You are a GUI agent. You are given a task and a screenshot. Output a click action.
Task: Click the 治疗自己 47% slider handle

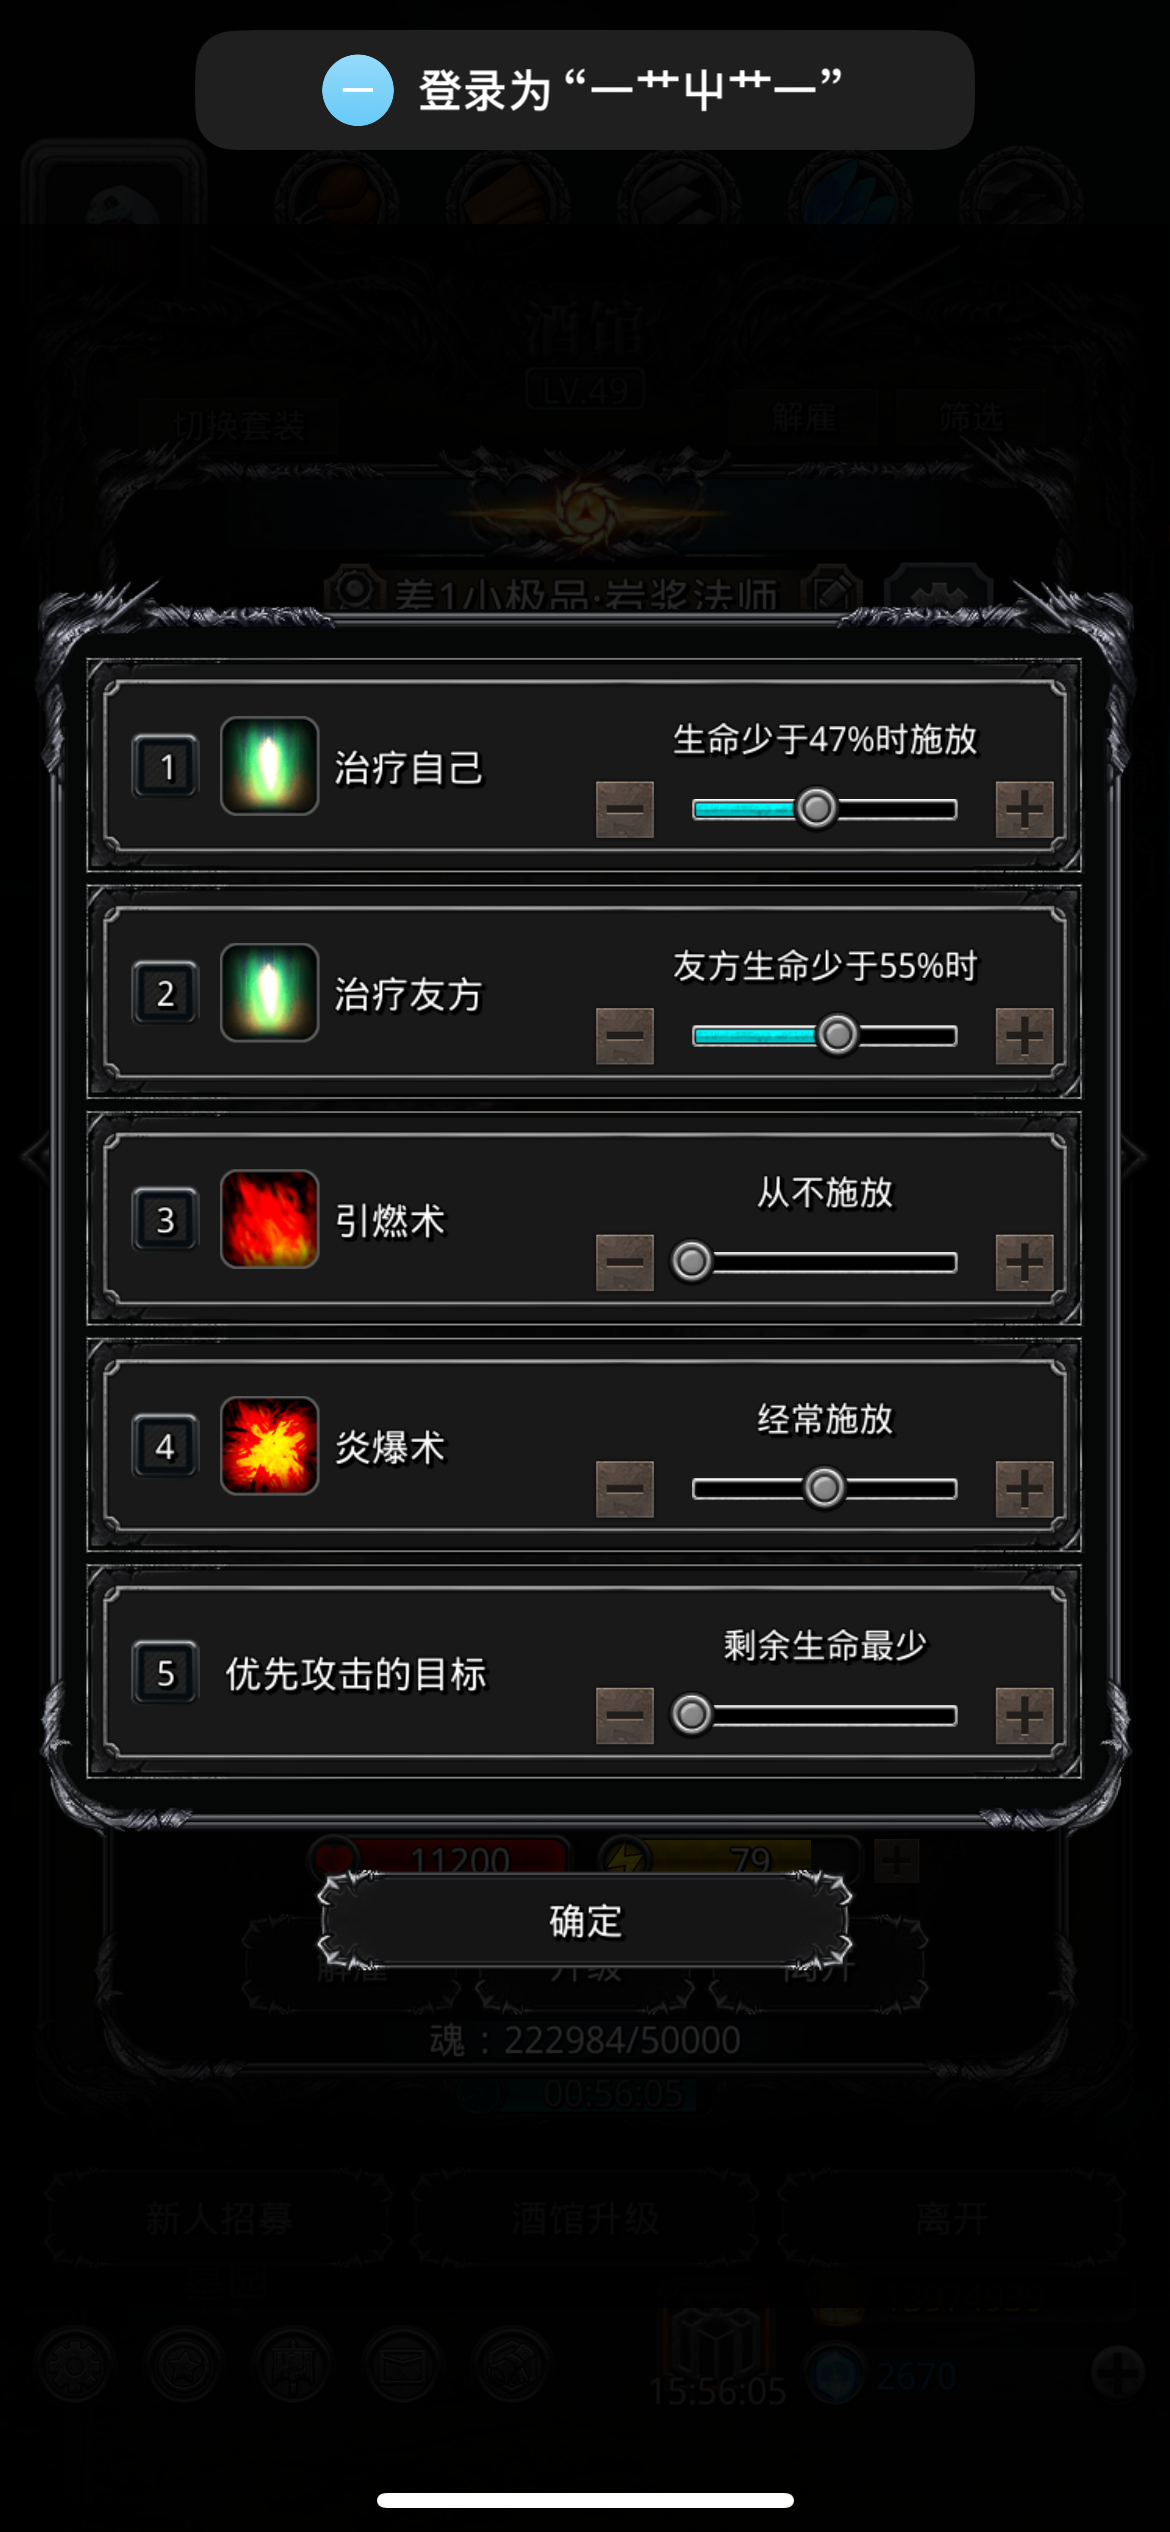click(817, 808)
